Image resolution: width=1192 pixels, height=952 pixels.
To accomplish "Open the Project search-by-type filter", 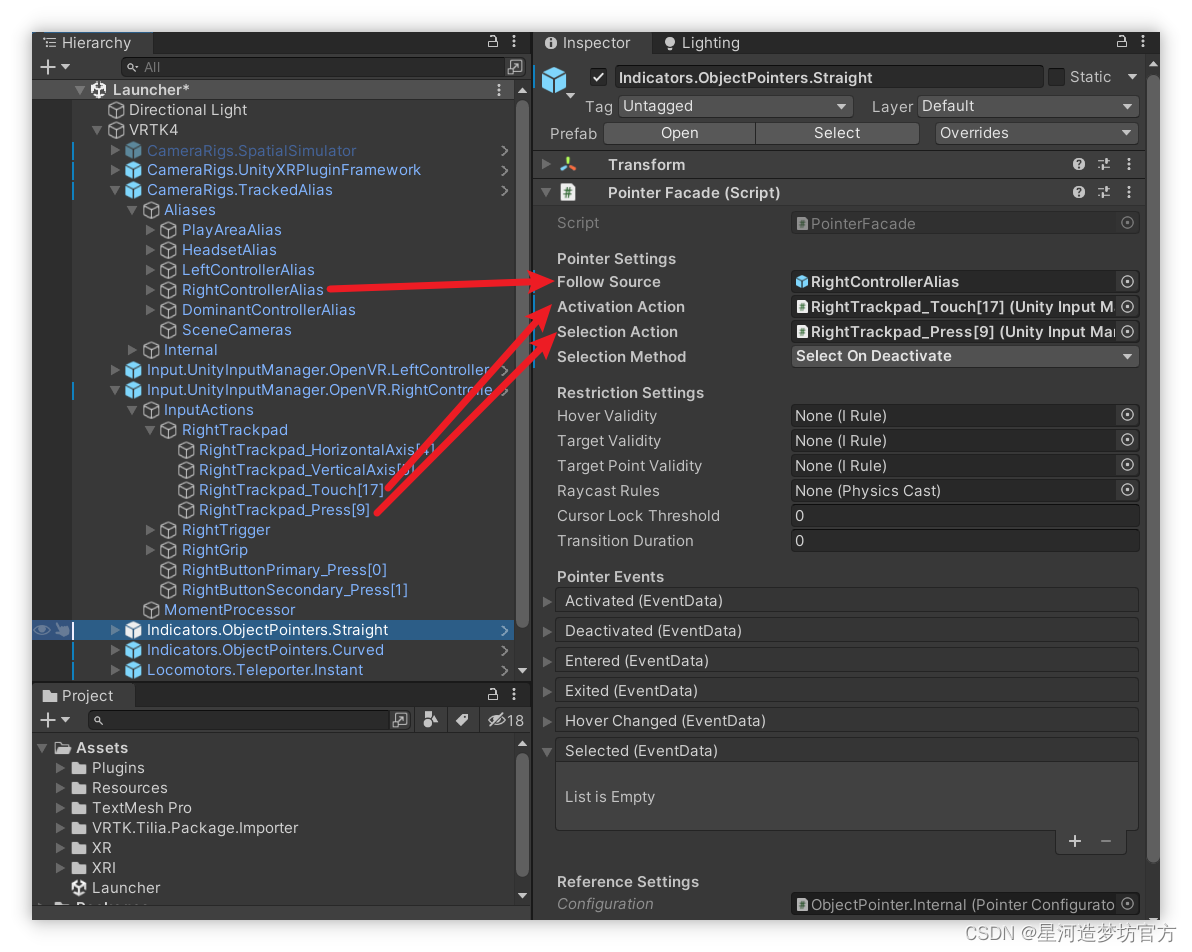I will (x=430, y=719).
